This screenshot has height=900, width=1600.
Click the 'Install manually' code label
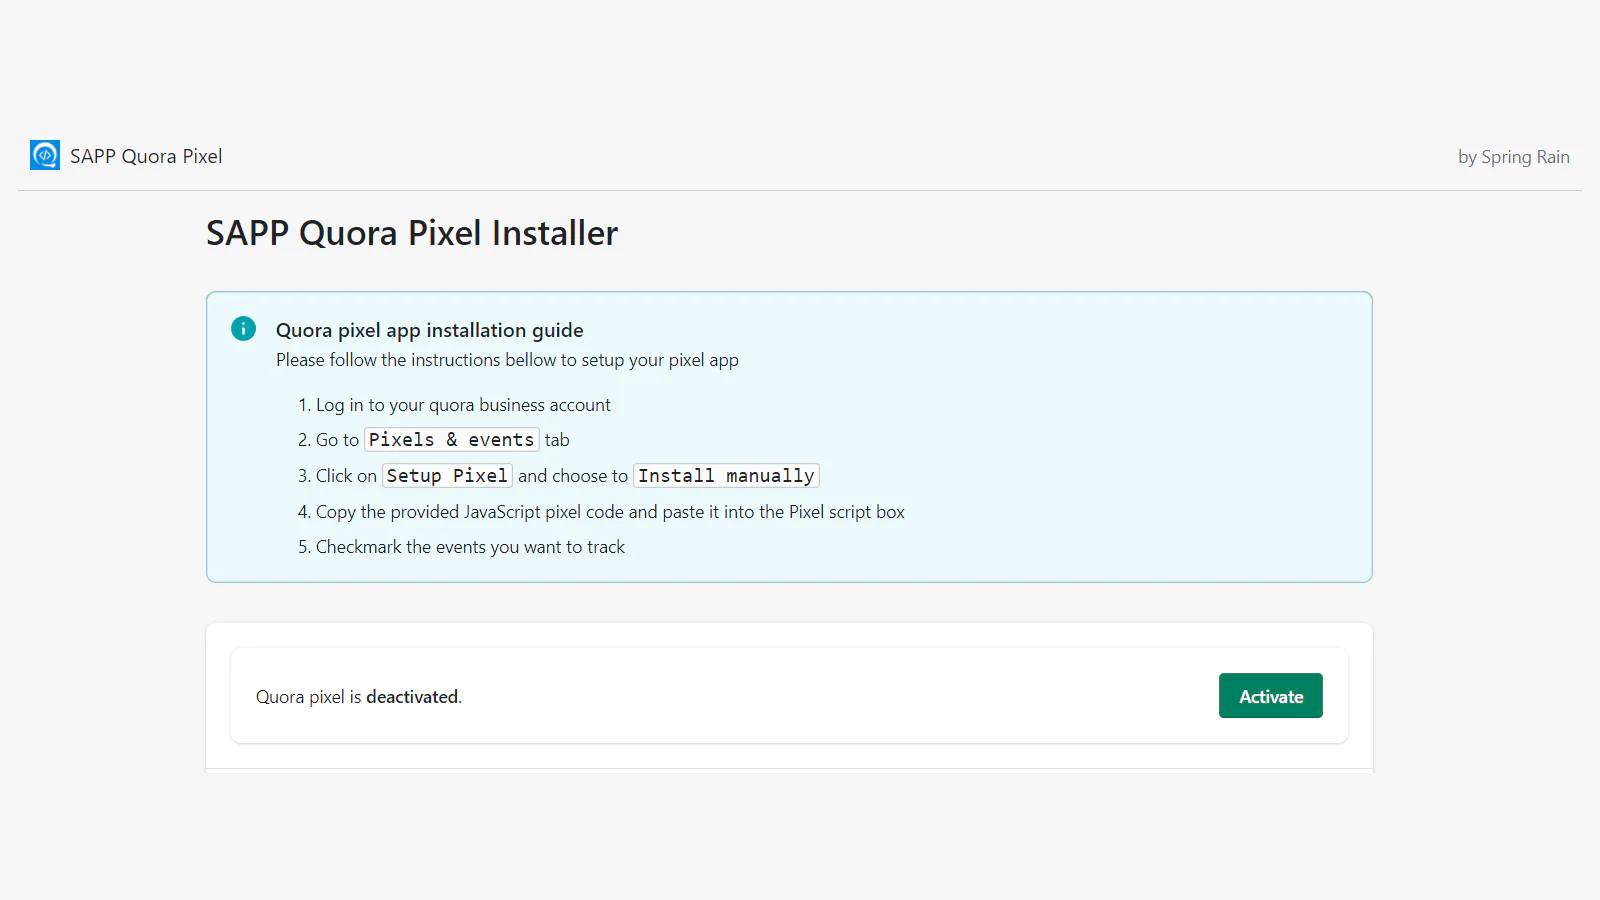(726, 476)
